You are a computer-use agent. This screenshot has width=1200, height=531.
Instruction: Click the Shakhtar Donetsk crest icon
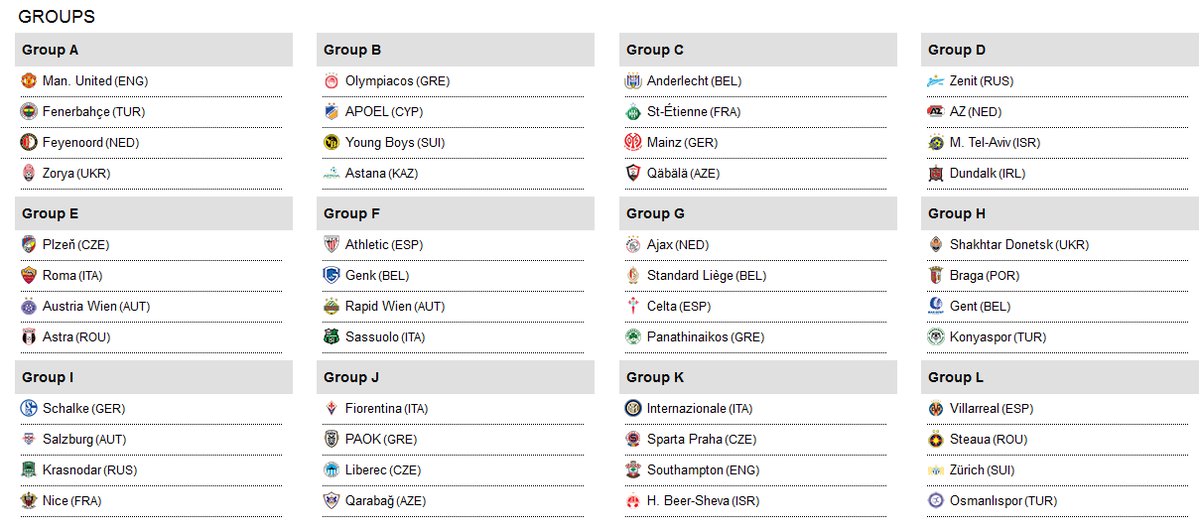pos(935,245)
